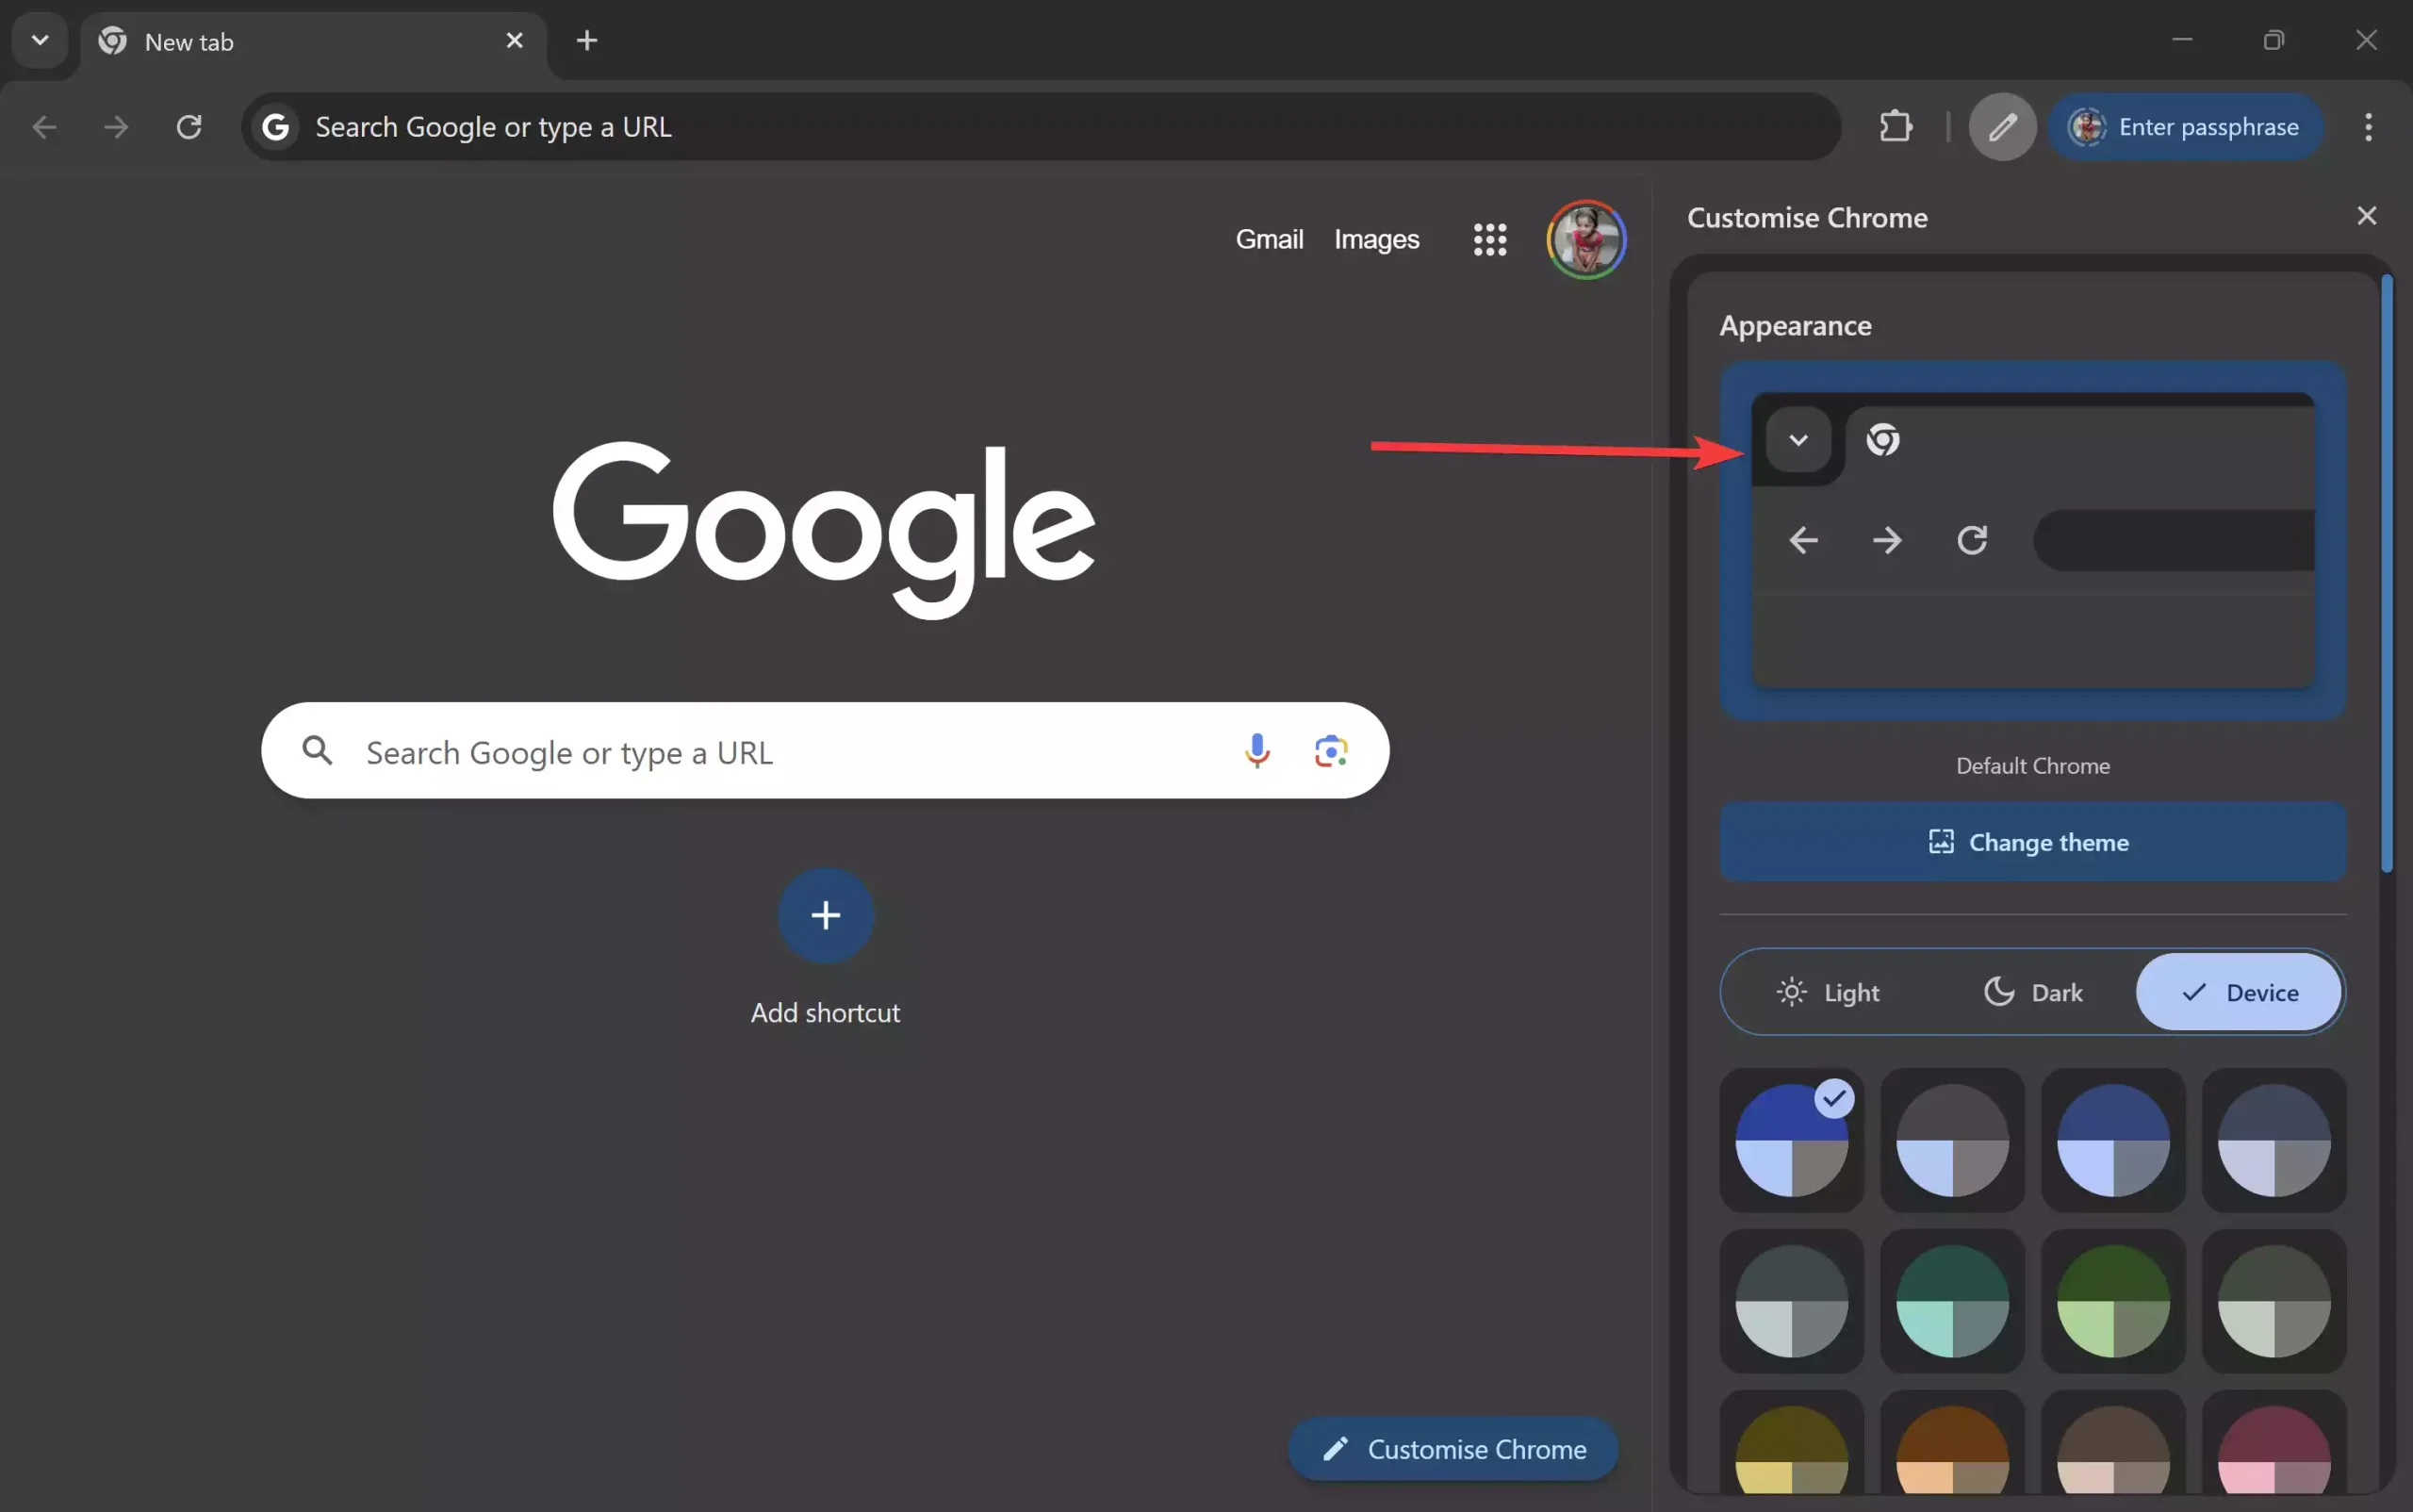
Task: Reload the page with refresh icon
Action: click(189, 127)
